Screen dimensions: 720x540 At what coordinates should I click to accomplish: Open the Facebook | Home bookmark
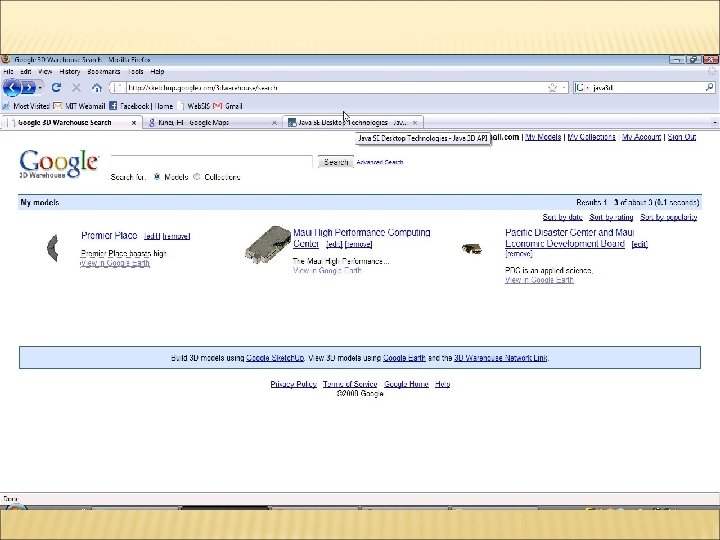(141, 106)
